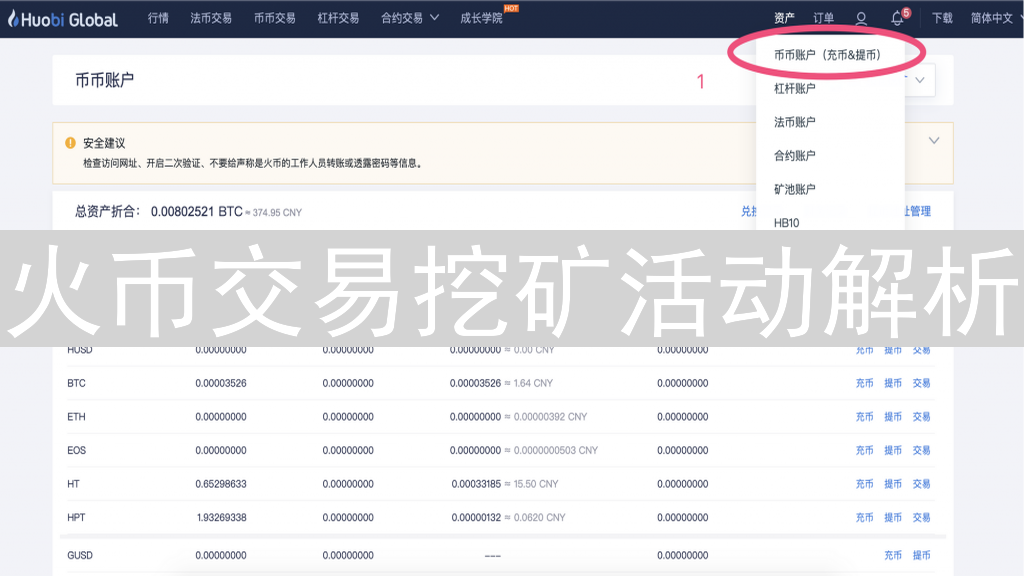
Task: Expand the 合约交易 dropdown
Action: (x=409, y=18)
